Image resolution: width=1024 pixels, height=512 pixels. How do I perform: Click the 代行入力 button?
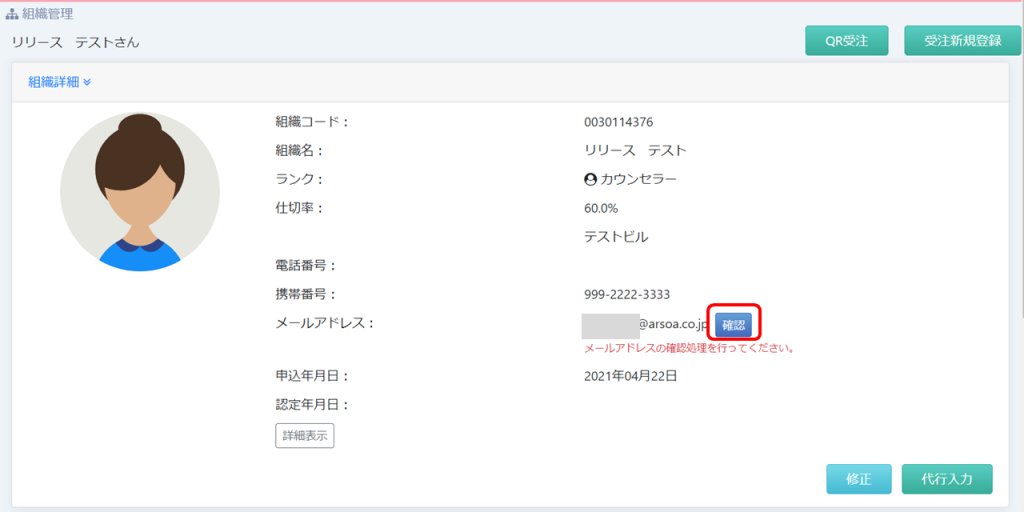coord(946,479)
